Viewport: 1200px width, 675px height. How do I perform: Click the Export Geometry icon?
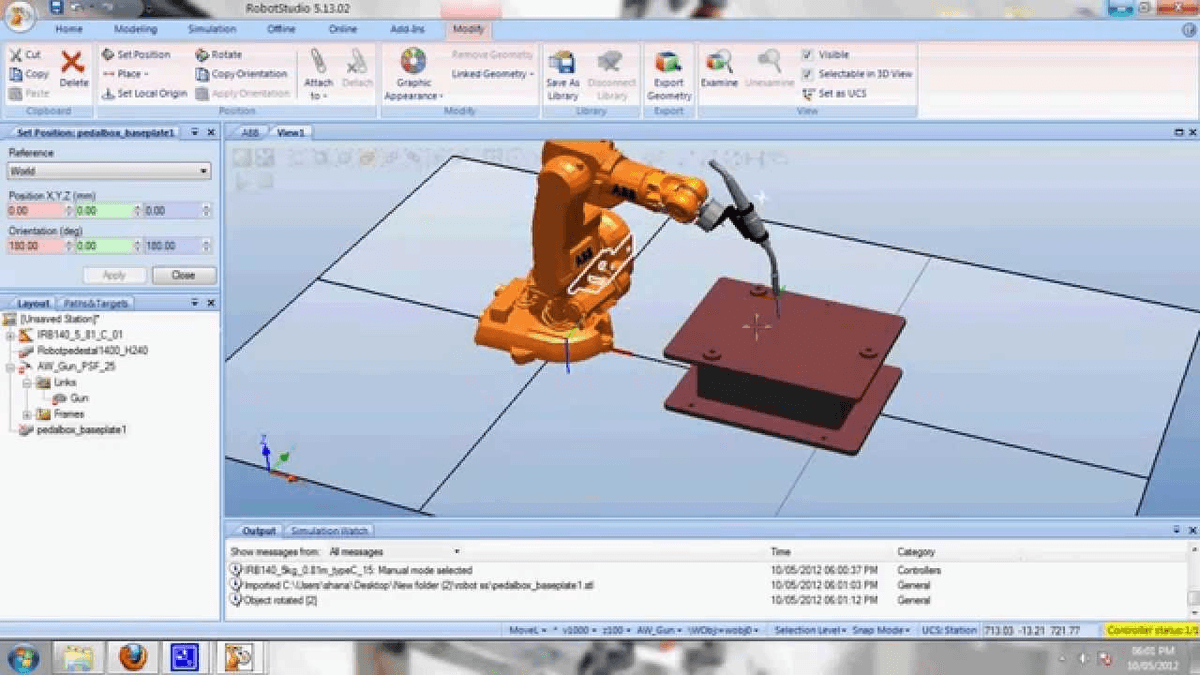pyautogui.click(x=668, y=62)
